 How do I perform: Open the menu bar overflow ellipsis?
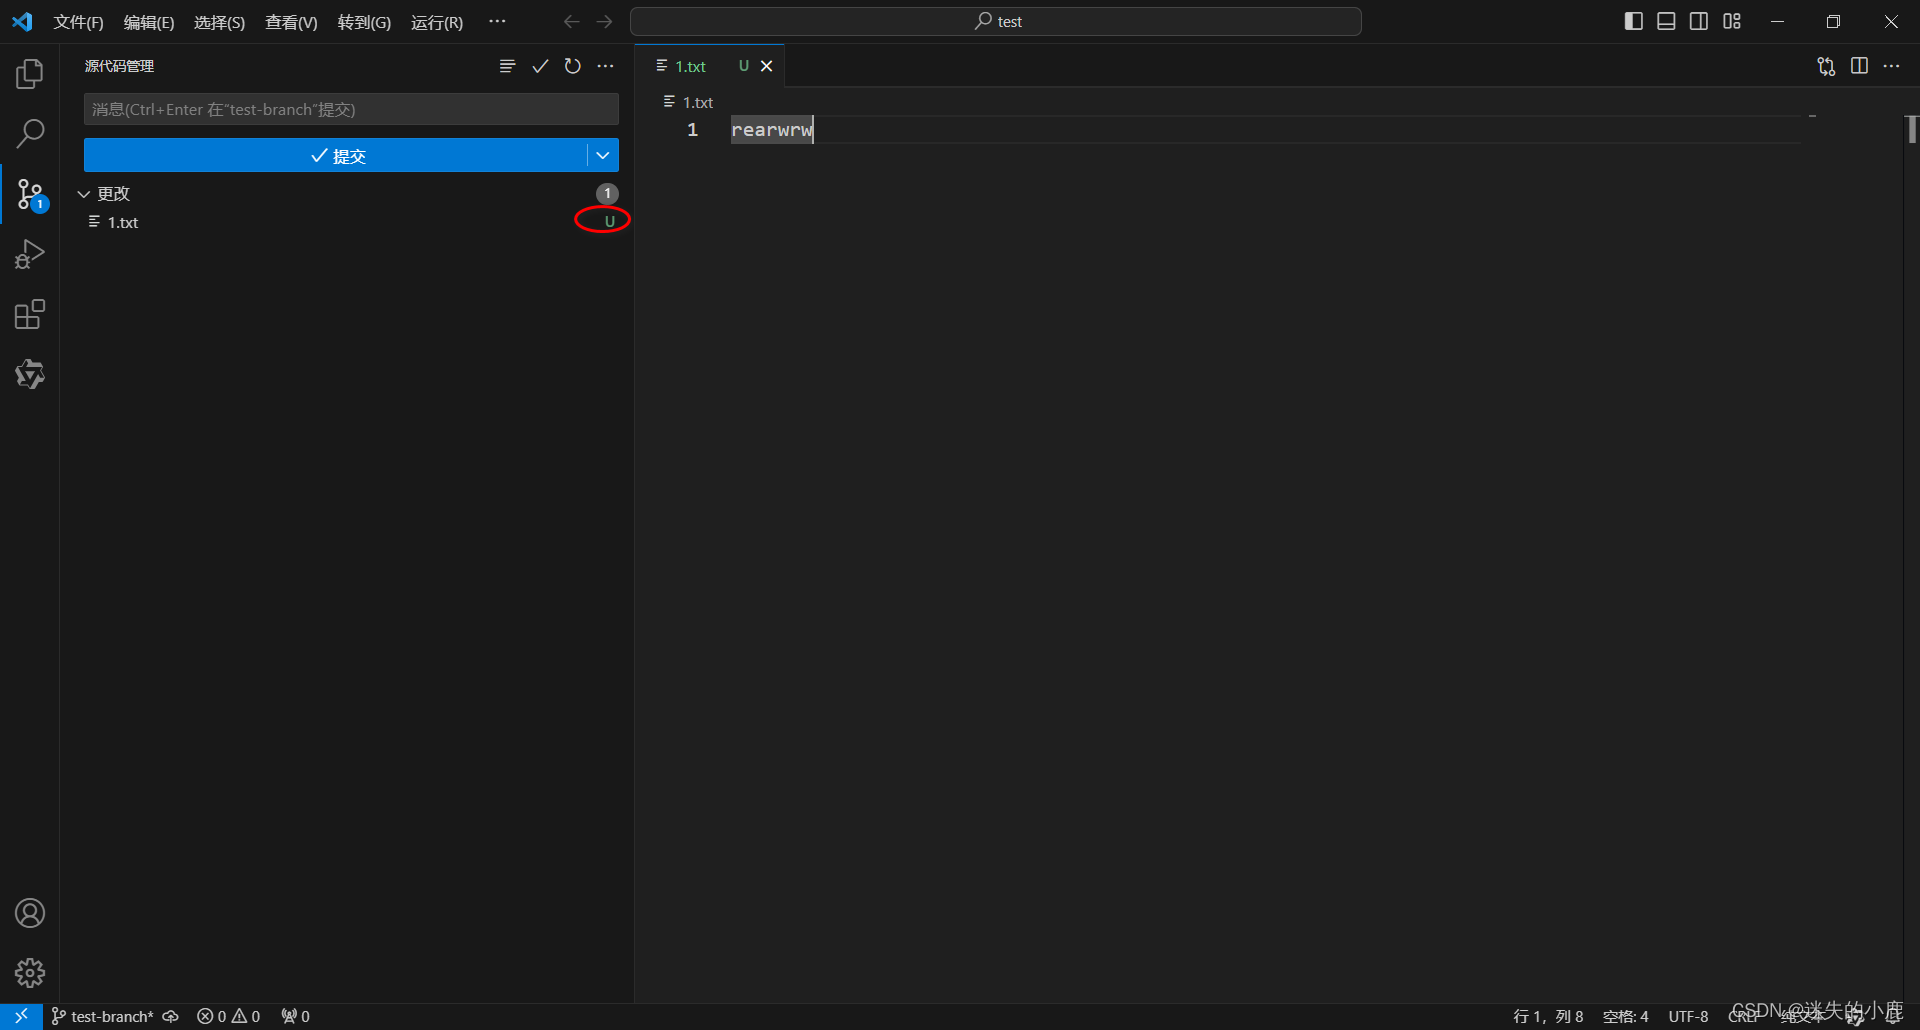click(497, 21)
